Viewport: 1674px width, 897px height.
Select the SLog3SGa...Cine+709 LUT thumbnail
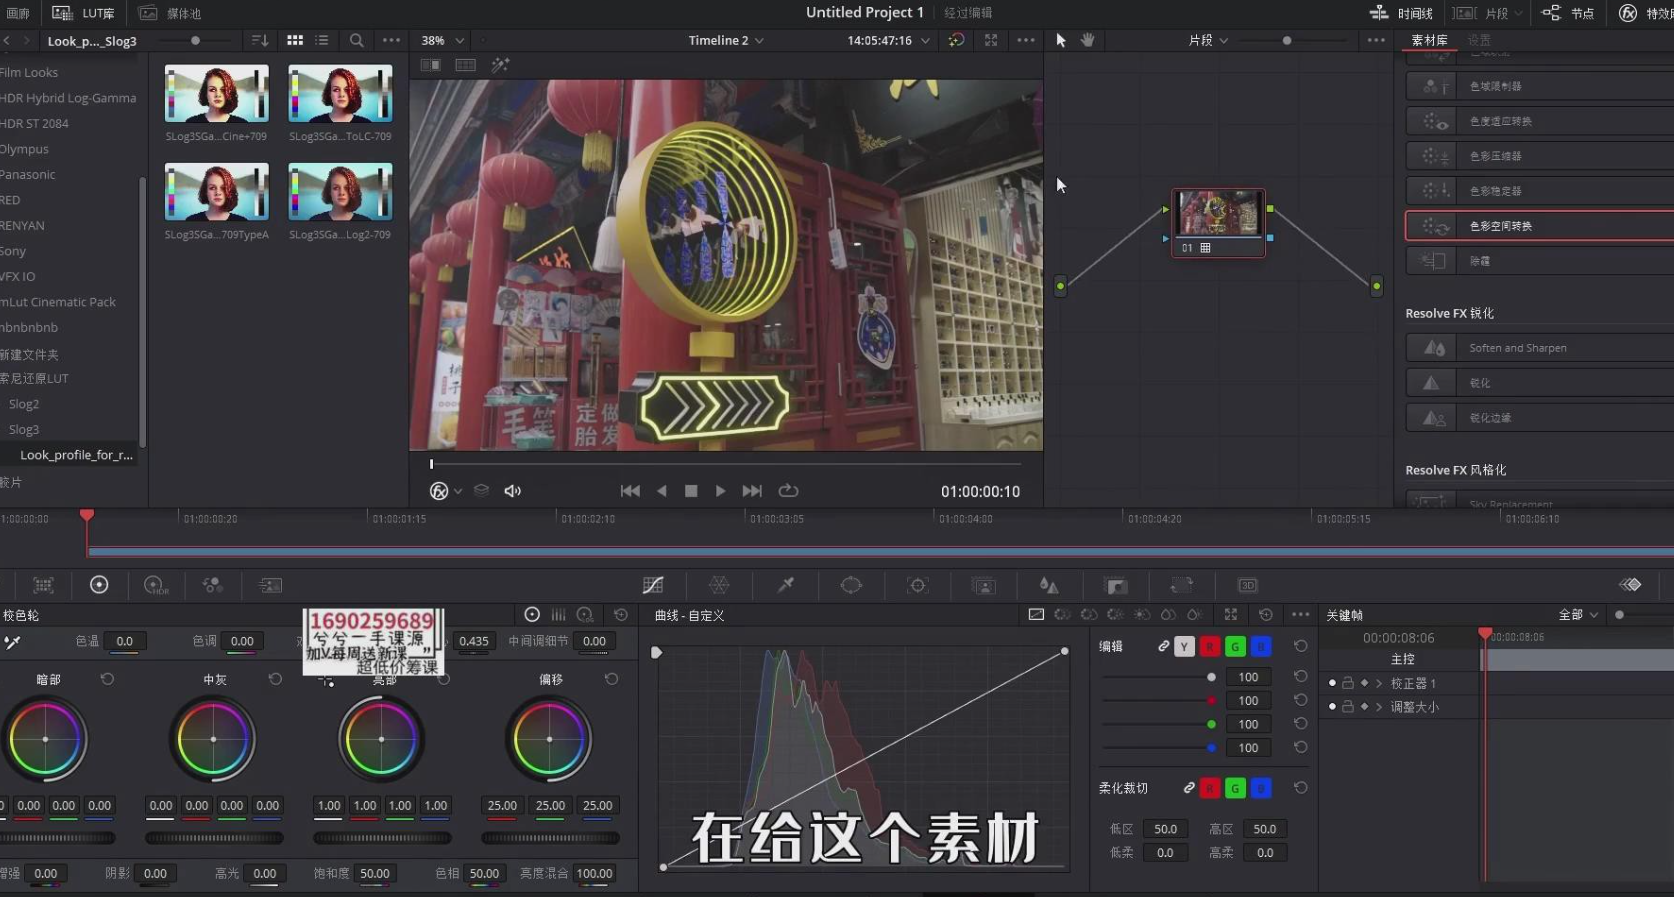click(x=216, y=94)
